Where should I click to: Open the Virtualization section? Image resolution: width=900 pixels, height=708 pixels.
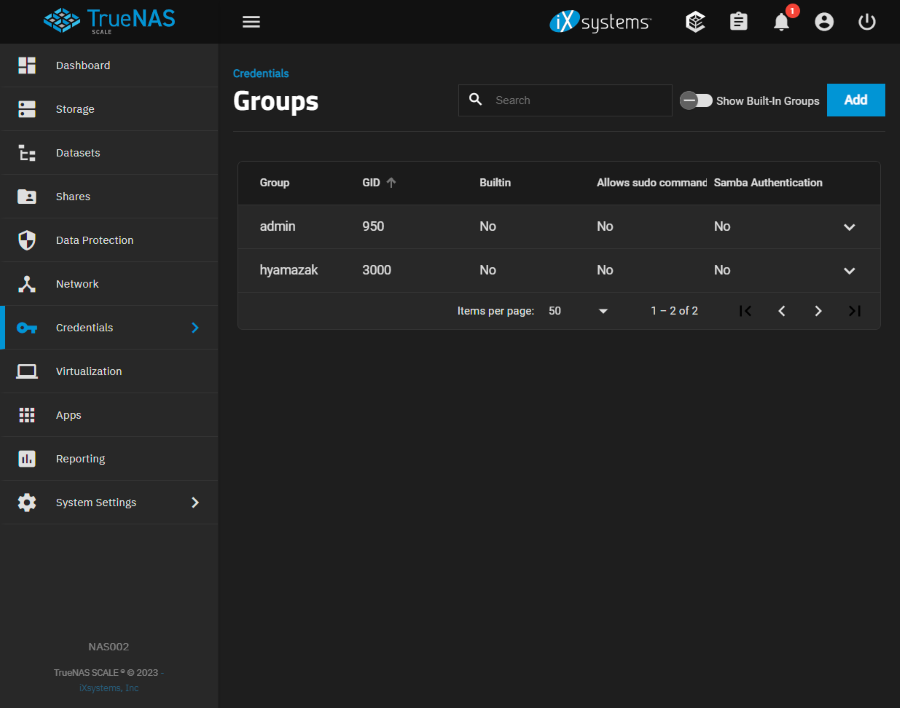(x=89, y=371)
